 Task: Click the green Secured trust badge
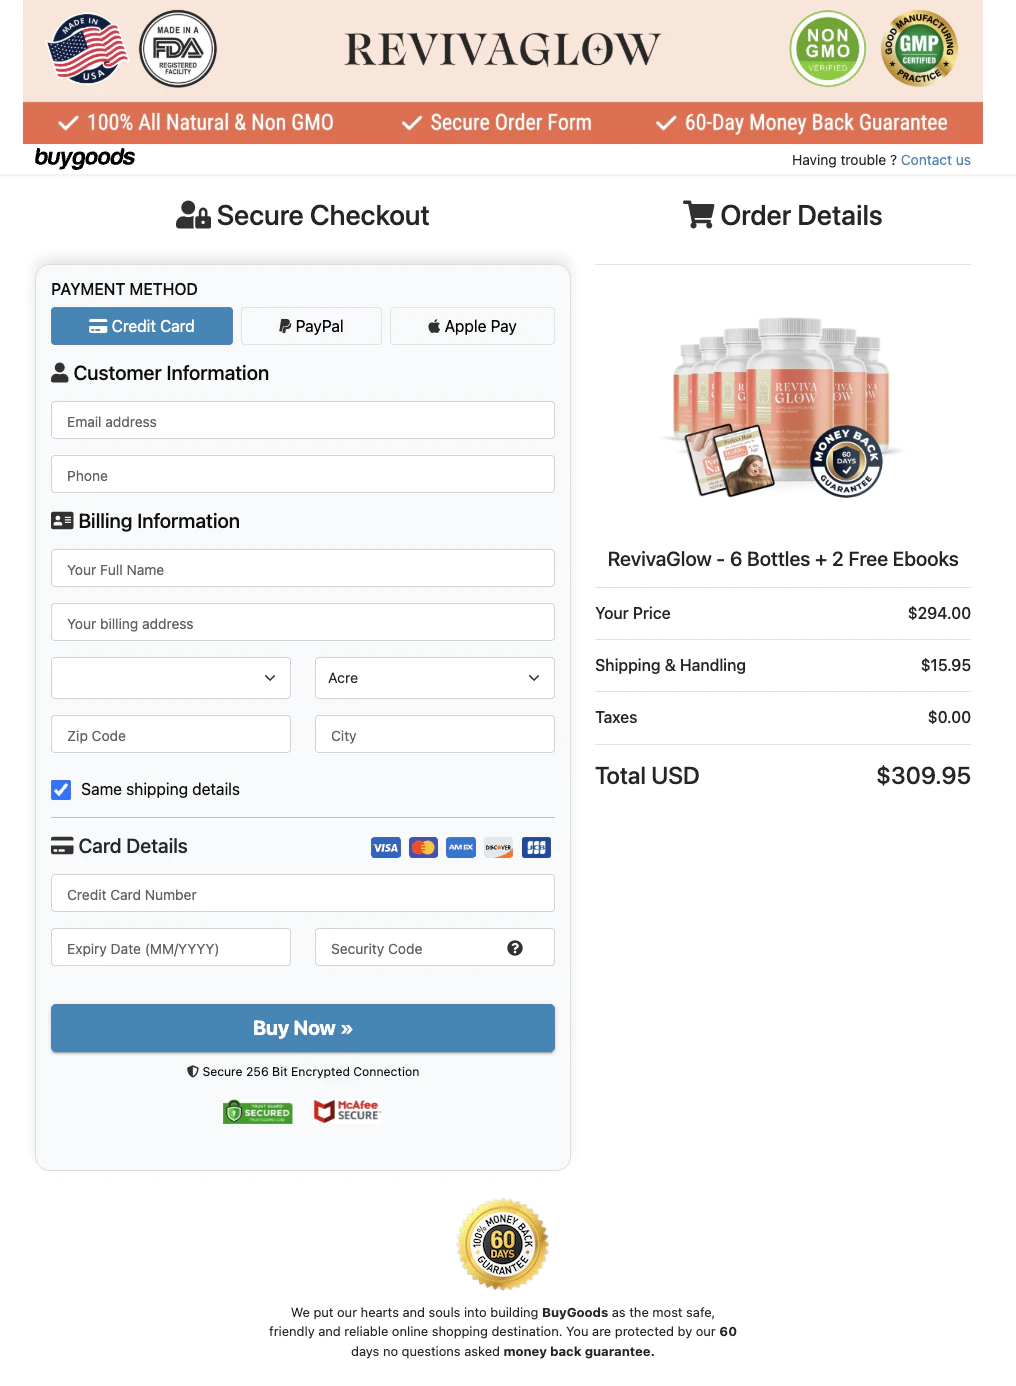click(x=258, y=1112)
